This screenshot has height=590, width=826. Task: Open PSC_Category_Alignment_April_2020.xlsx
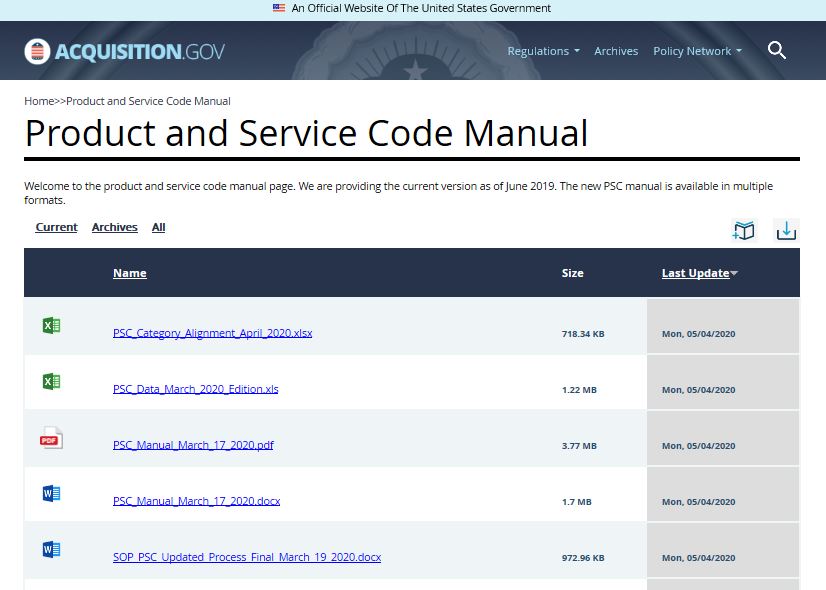212,333
